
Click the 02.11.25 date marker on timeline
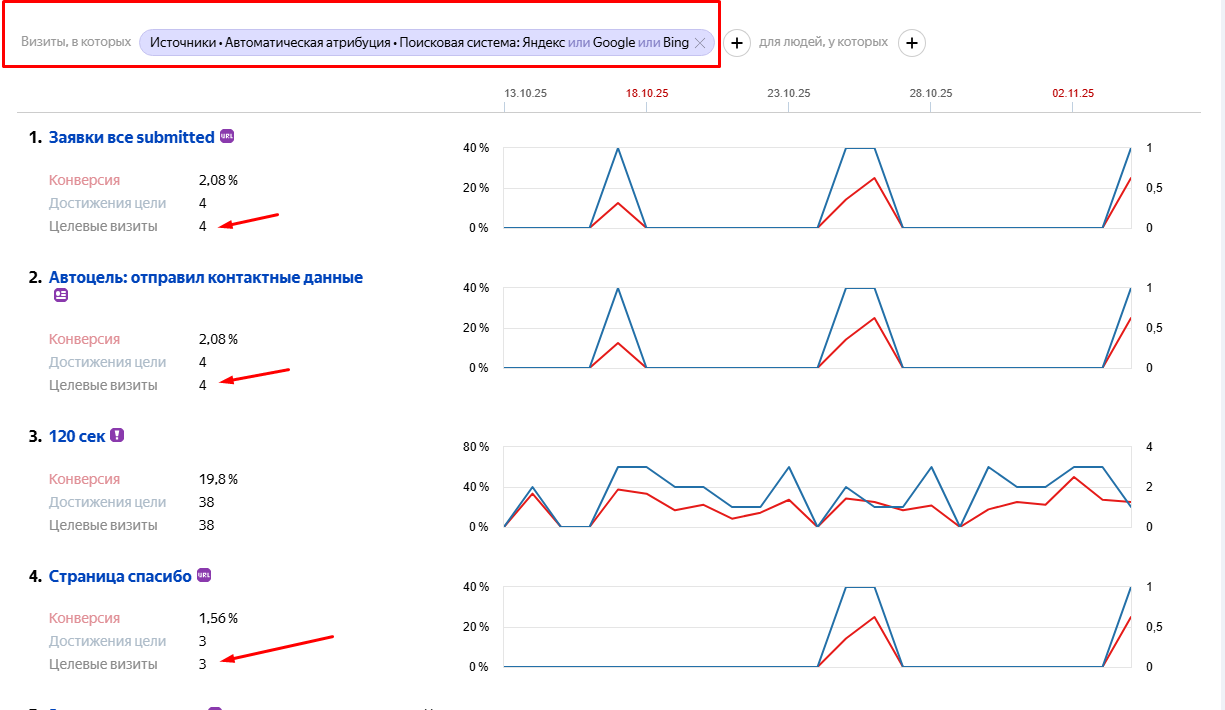pyautogui.click(x=1072, y=93)
